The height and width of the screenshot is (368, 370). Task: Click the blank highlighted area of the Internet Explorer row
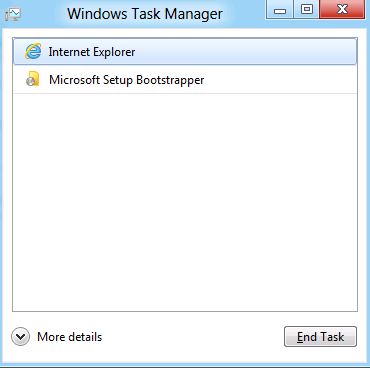pyautogui.click(x=246, y=52)
